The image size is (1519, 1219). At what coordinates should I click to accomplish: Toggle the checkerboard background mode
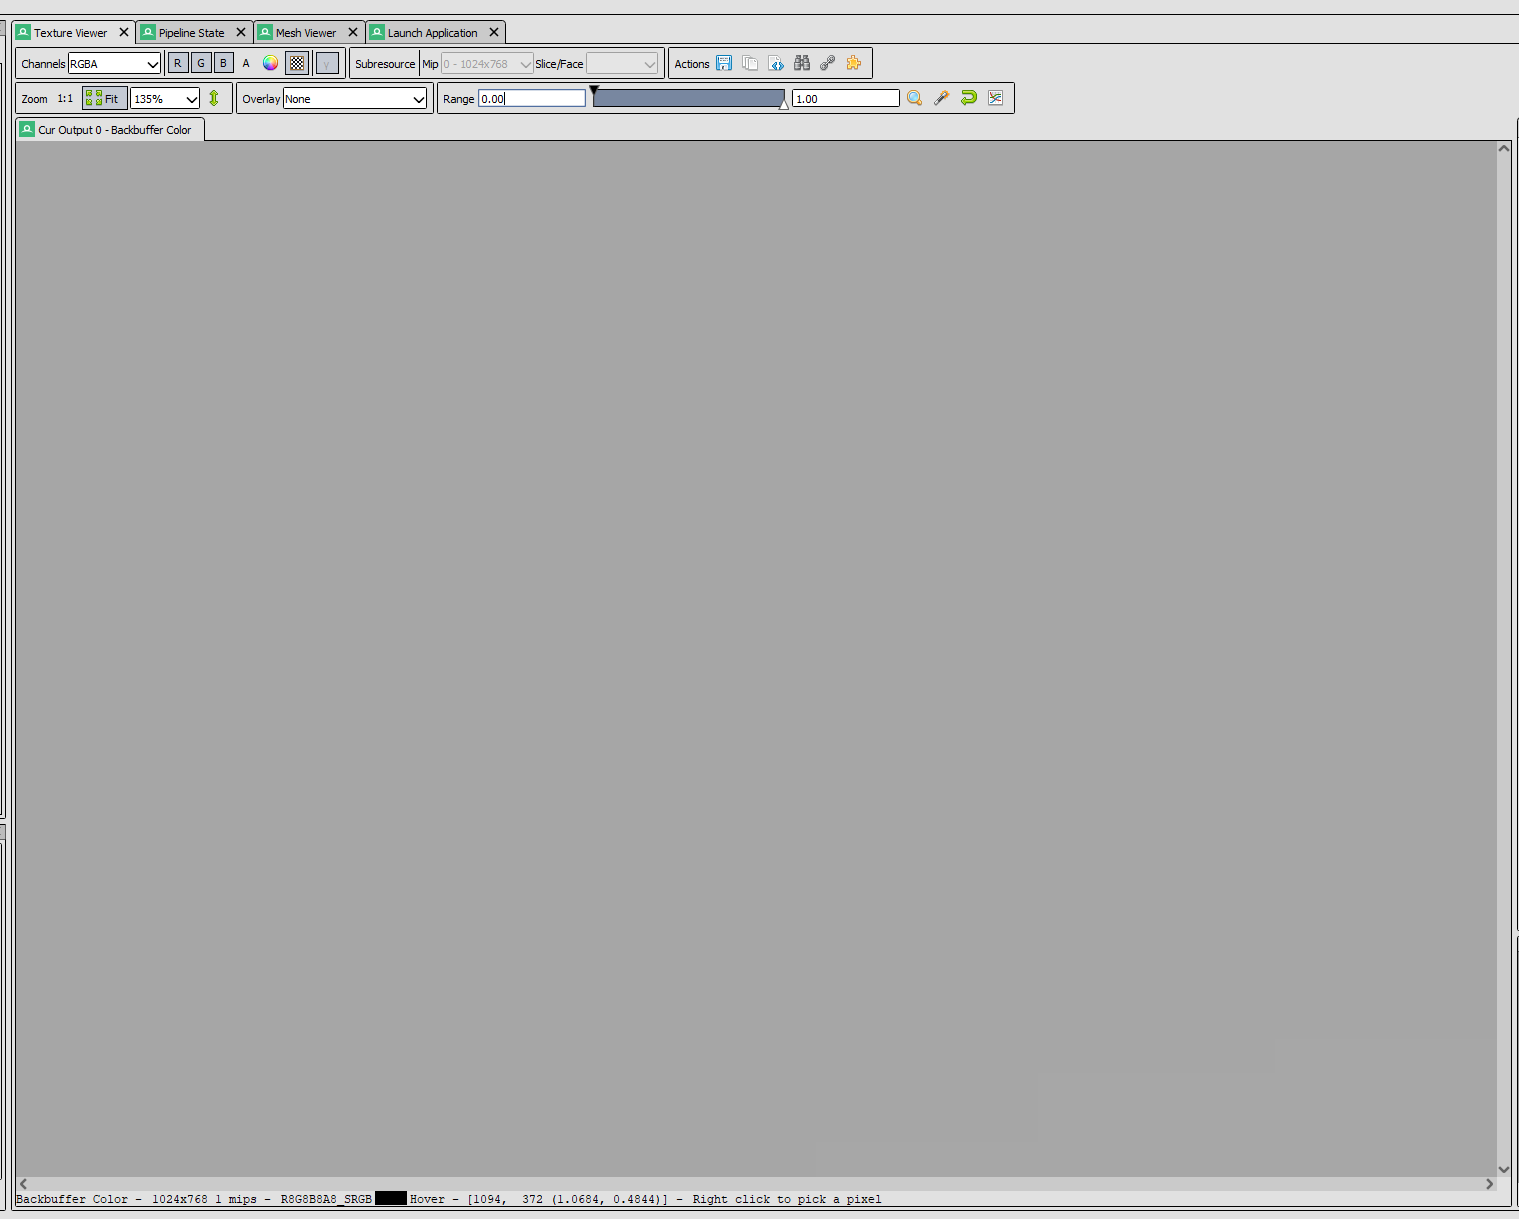297,62
